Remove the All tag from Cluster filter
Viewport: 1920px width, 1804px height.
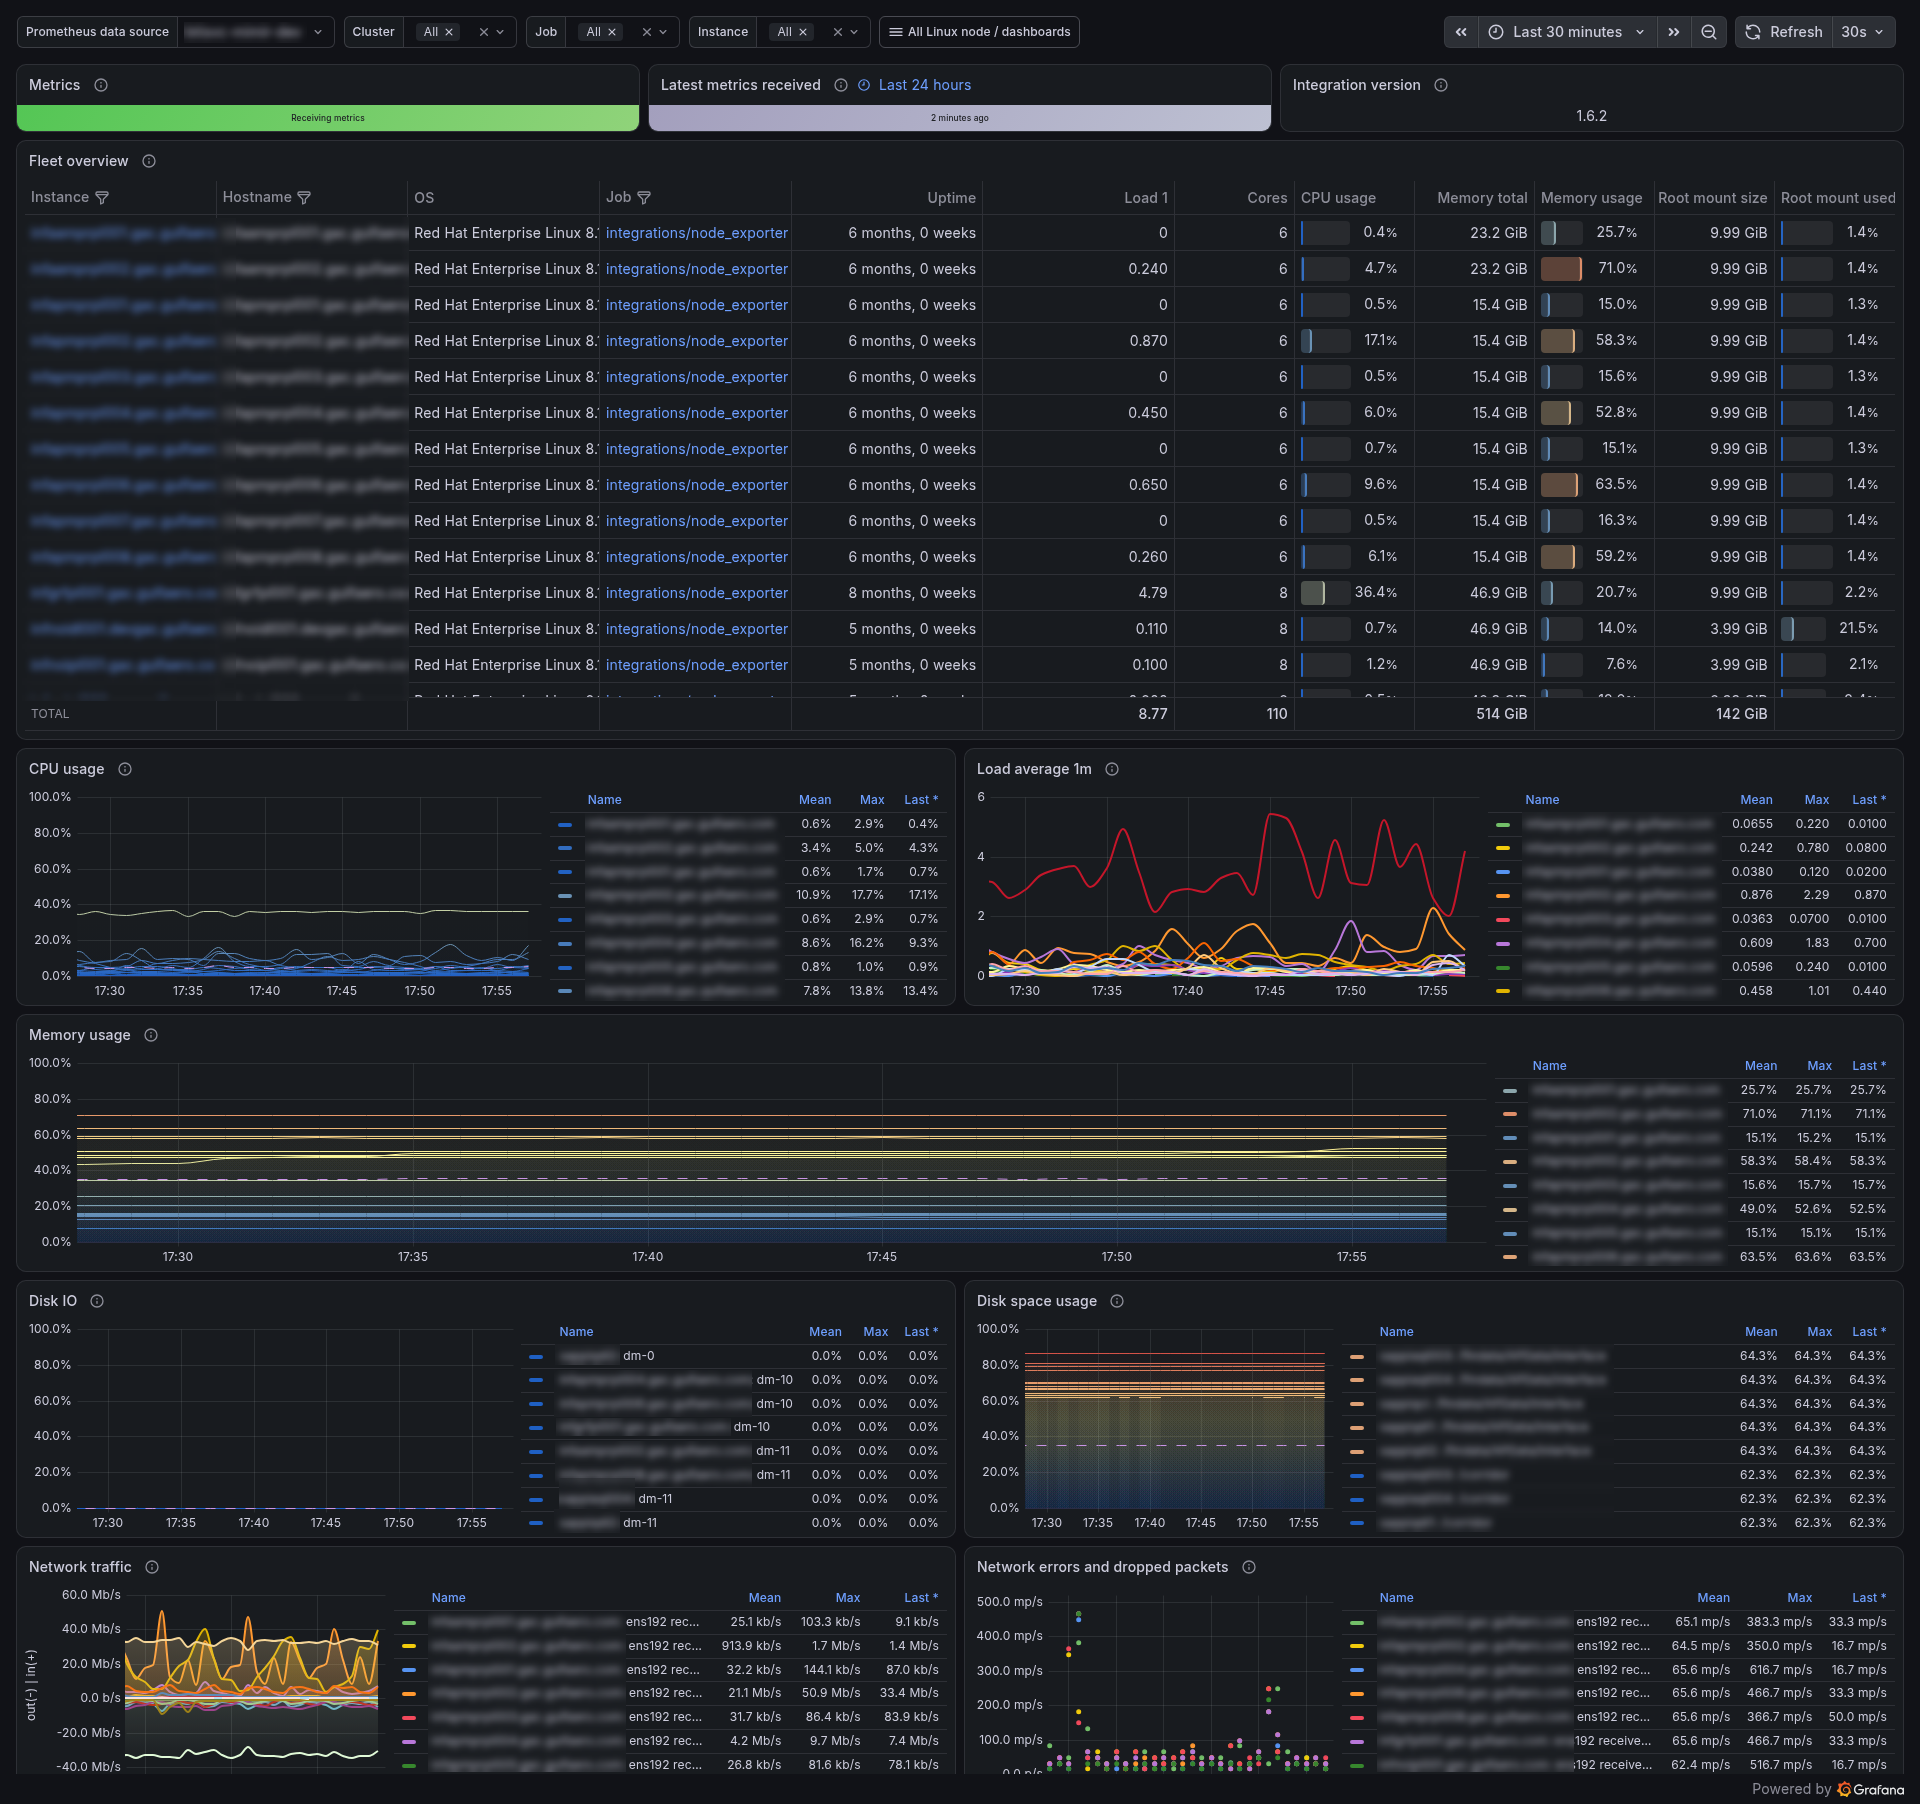pyautogui.click(x=449, y=32)
